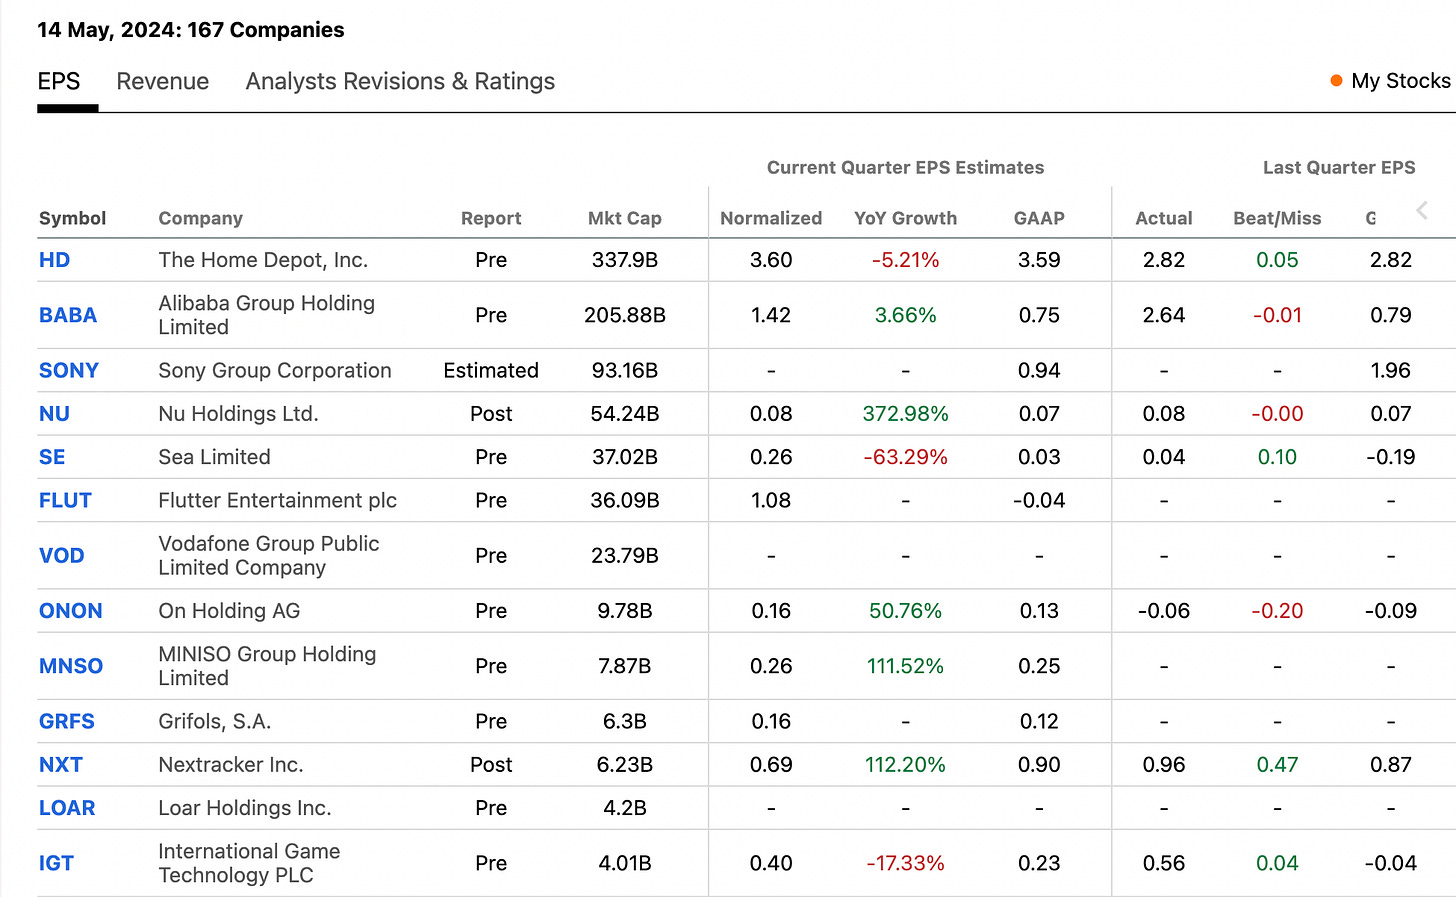Open the IGT ticker link
Viewport: 1456px width, 897px height.
click(56, 863)
